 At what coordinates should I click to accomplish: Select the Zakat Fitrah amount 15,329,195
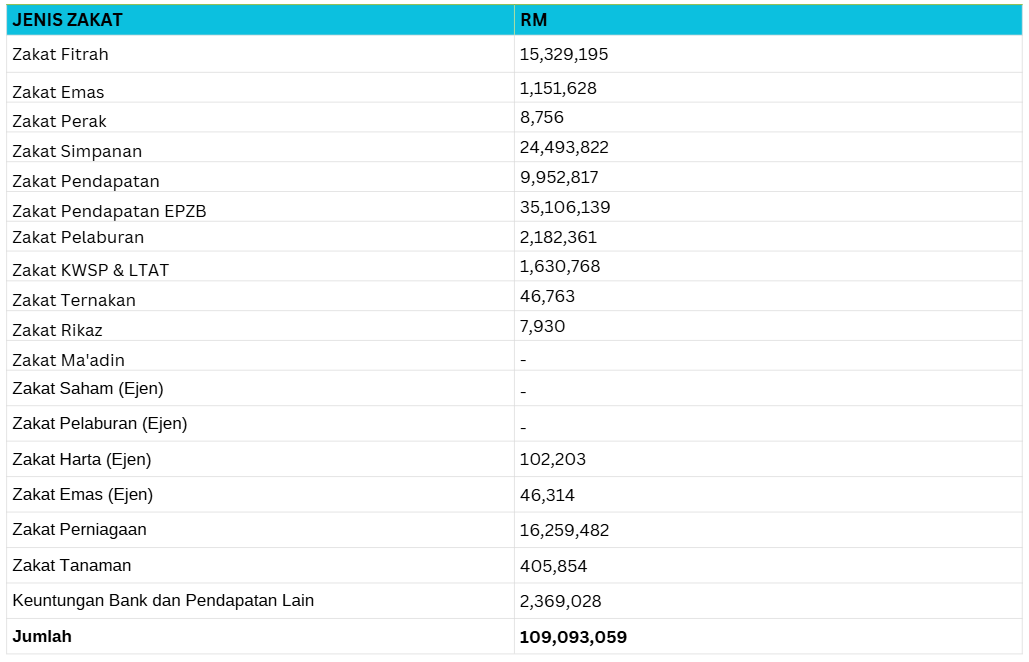pyautogui.click(x=564, y=54)
